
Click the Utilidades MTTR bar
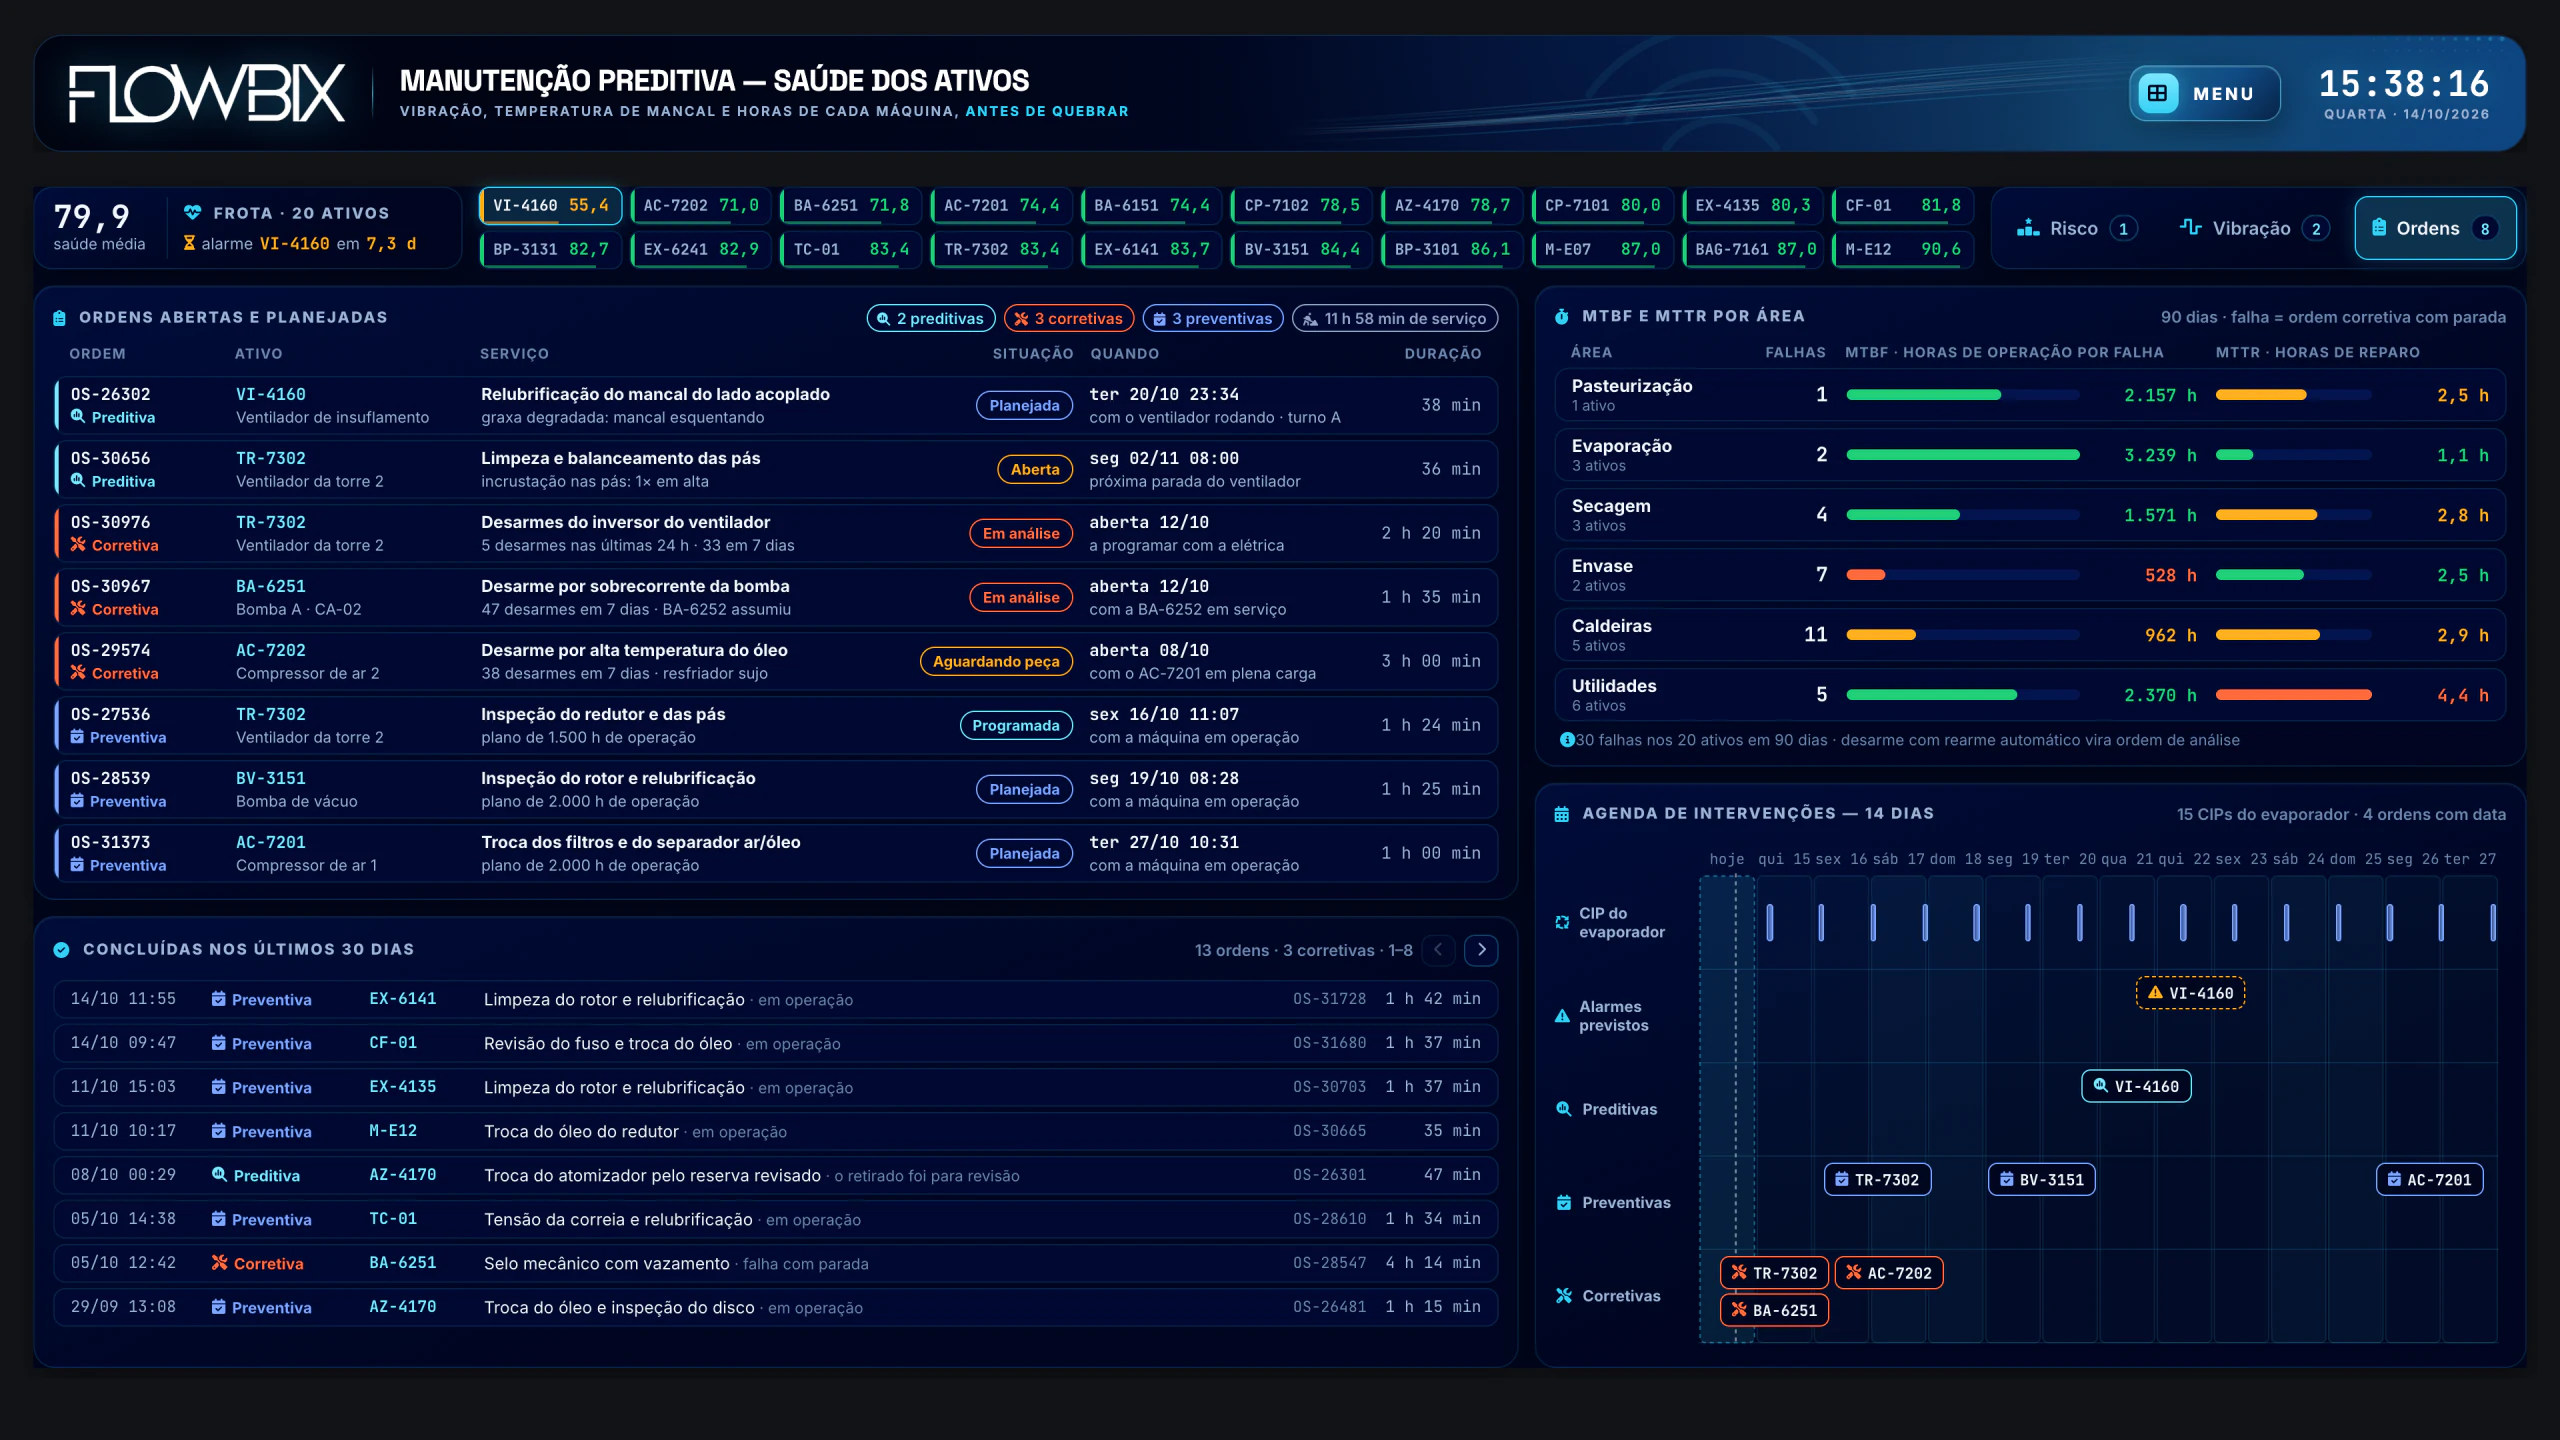[2294, 695]
